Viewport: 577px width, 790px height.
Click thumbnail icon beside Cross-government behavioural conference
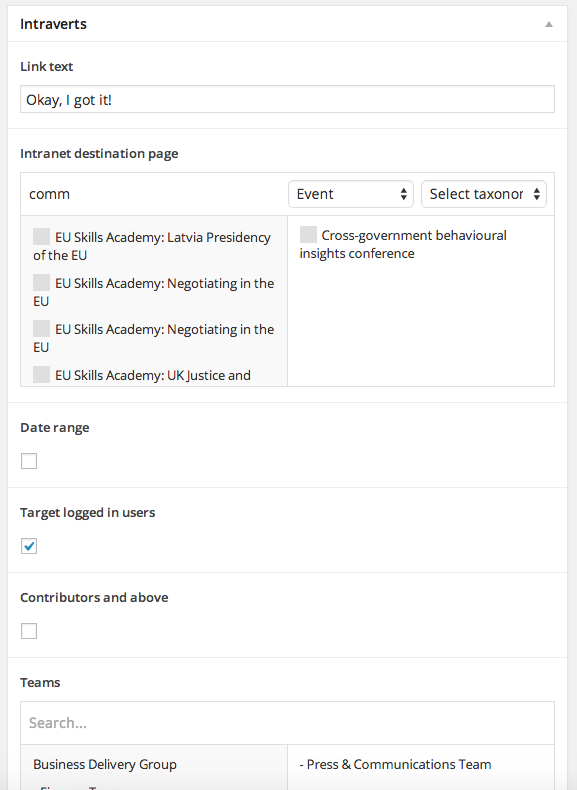click(308, 234)
